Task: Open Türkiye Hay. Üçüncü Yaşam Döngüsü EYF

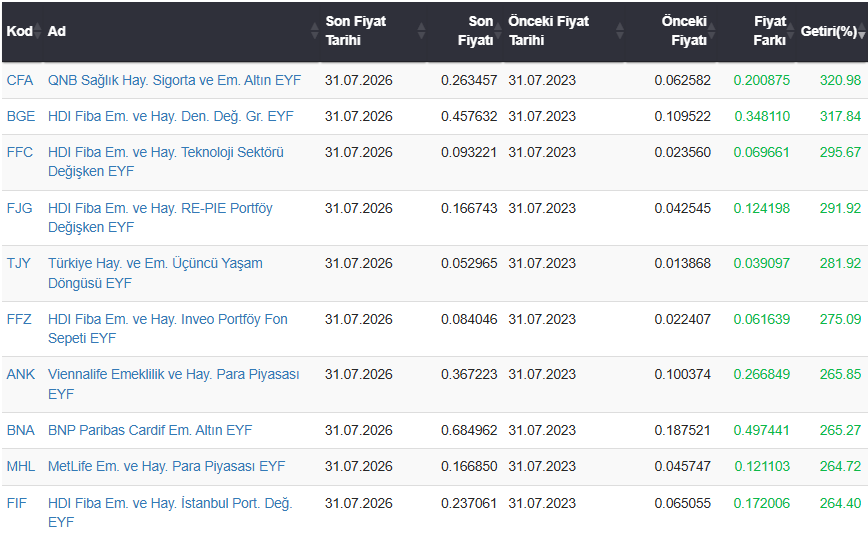Action: point(155,273)
